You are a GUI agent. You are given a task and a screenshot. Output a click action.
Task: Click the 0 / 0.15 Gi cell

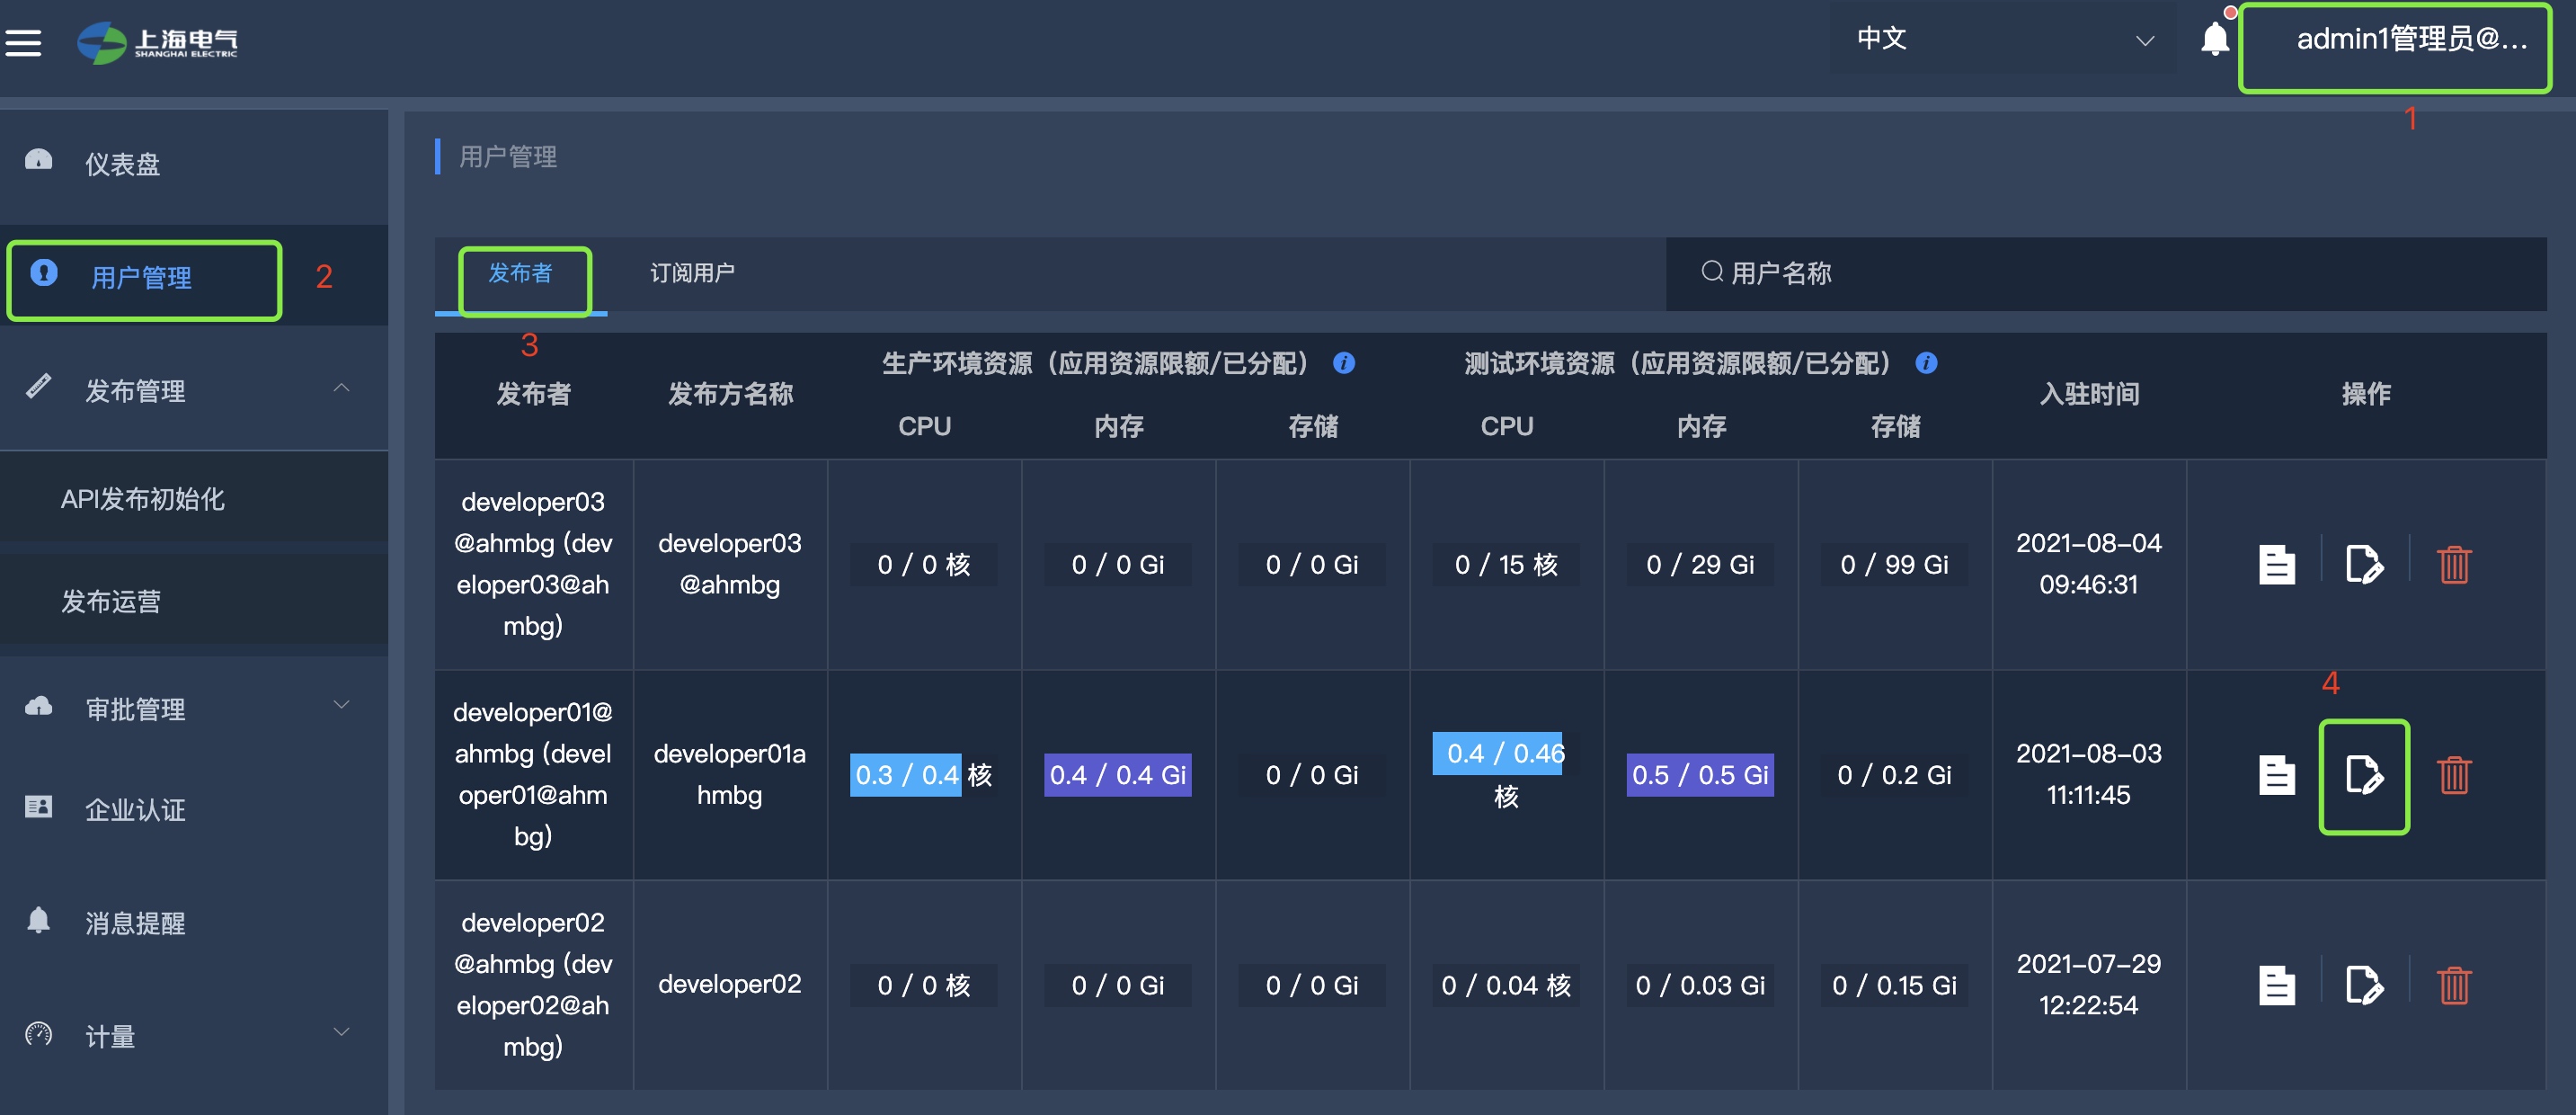1894,985
